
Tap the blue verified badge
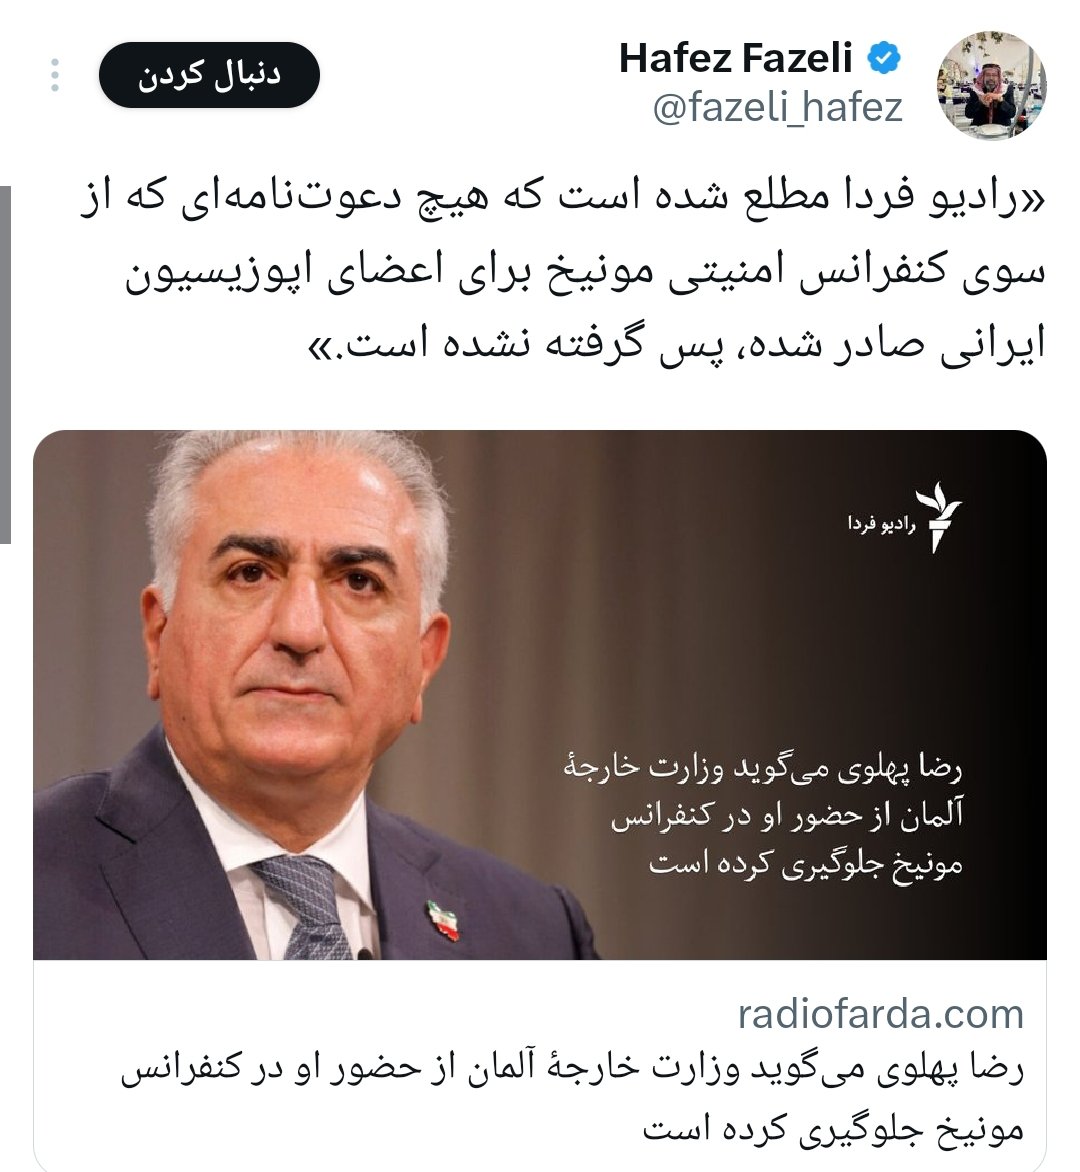pyautogui.click(x=883, y=58)
